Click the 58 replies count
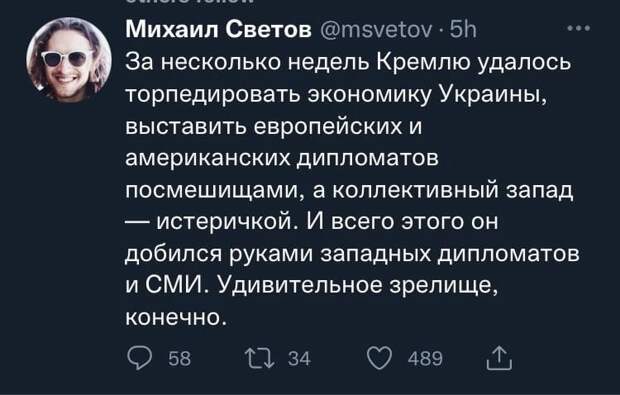The width and height of the screenshot is (620, 395). [x=180, y=359]
